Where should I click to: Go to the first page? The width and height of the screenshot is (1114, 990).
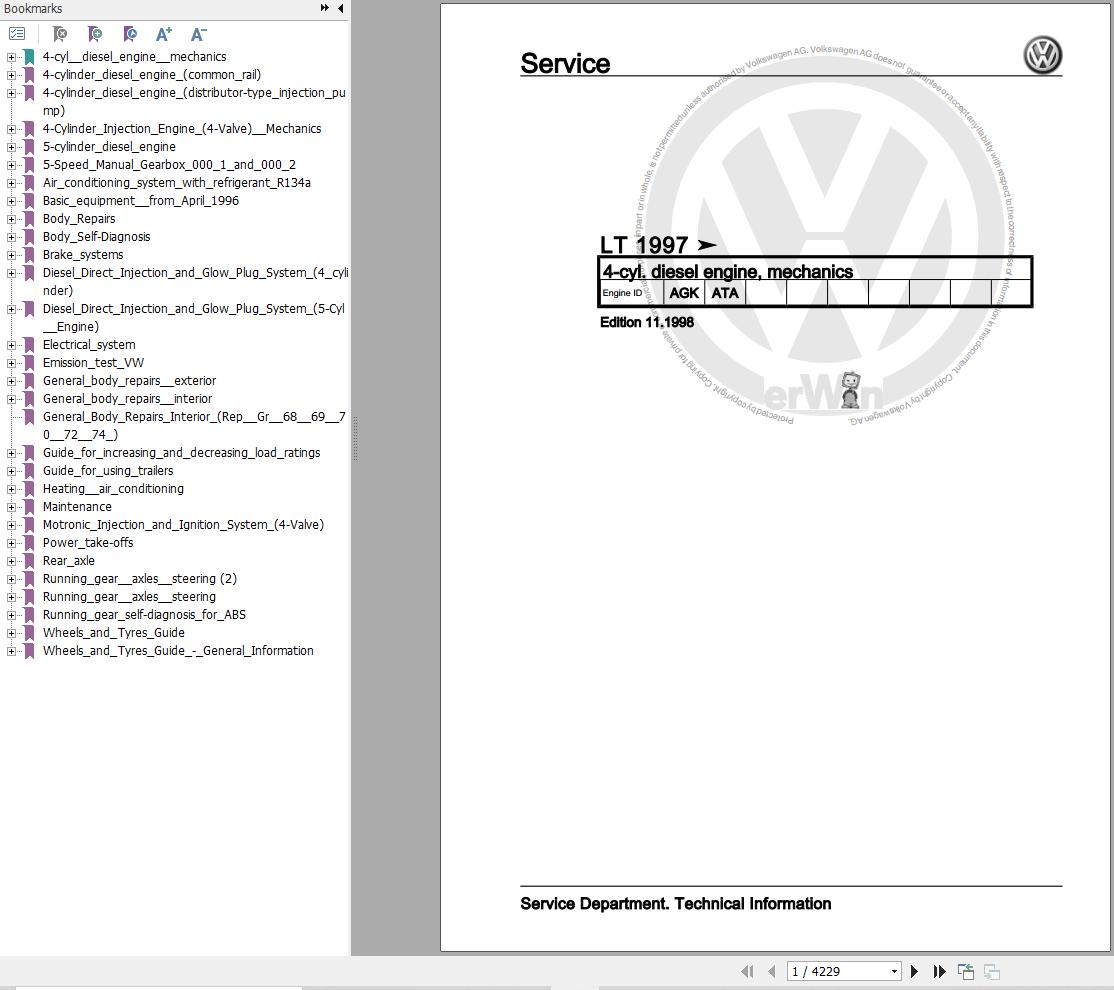(x=747, y=971)
